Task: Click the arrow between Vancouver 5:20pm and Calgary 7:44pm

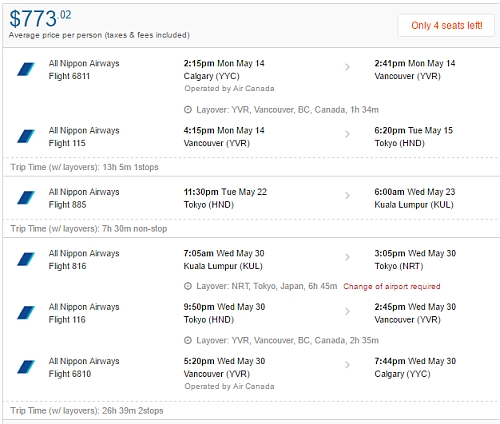Action: coord(348,365)
